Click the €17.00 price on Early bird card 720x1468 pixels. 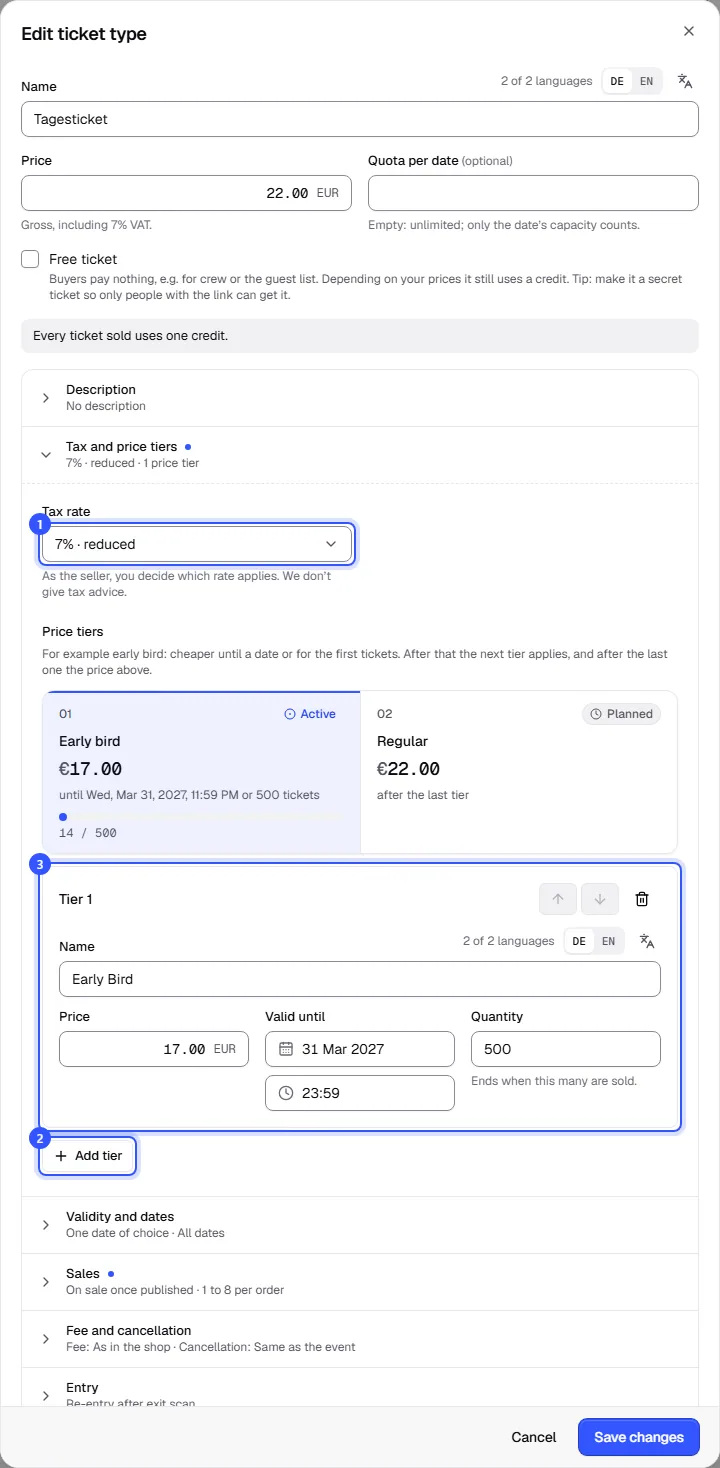[x=91, y=769]
